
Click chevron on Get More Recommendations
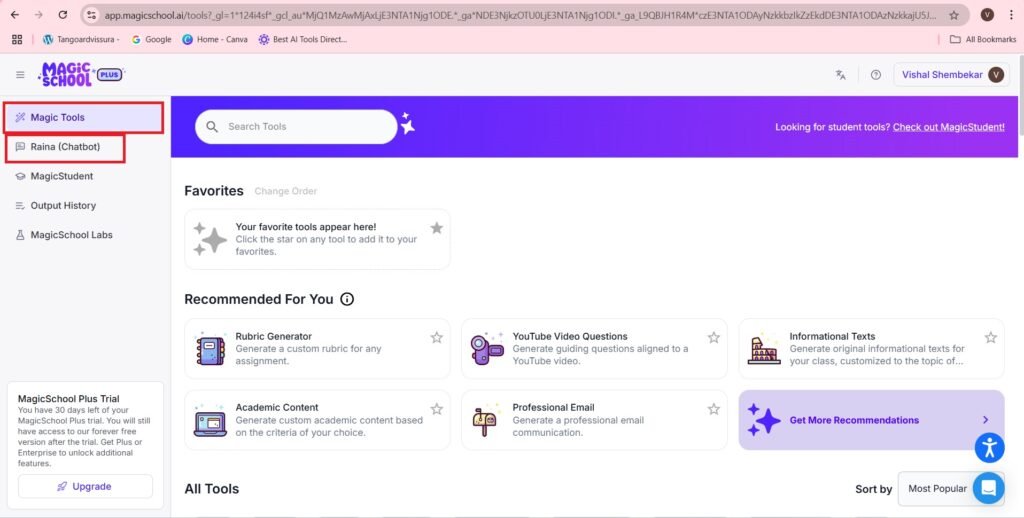click(985, 420)
